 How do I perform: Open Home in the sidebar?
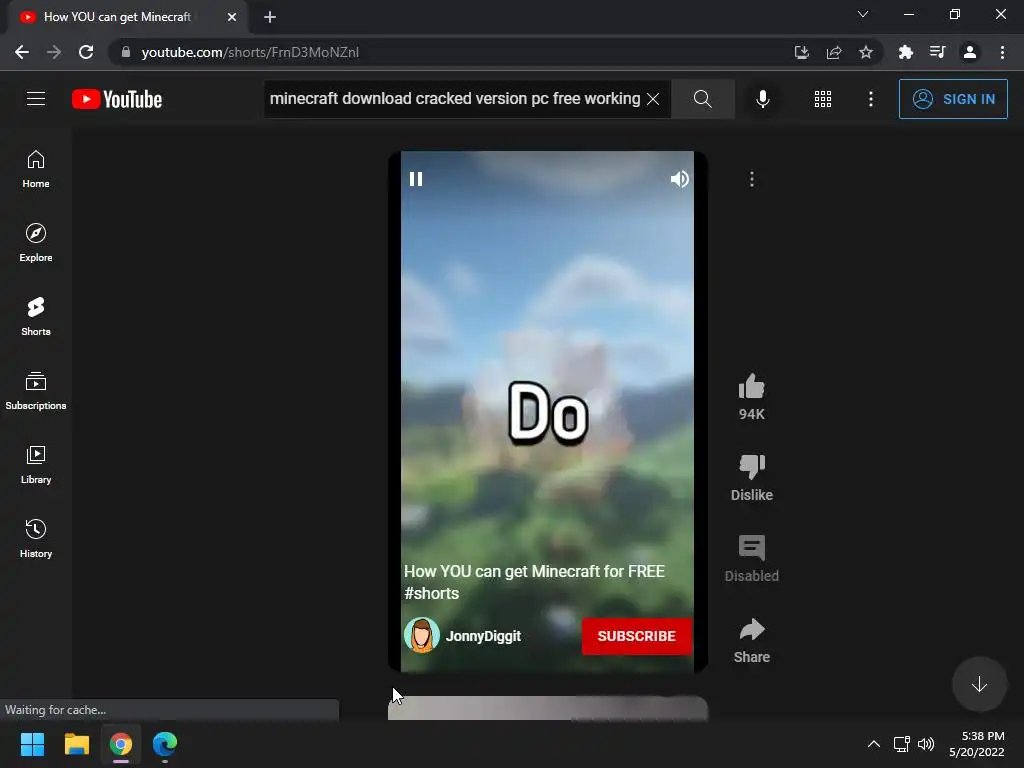pos(36,169)
